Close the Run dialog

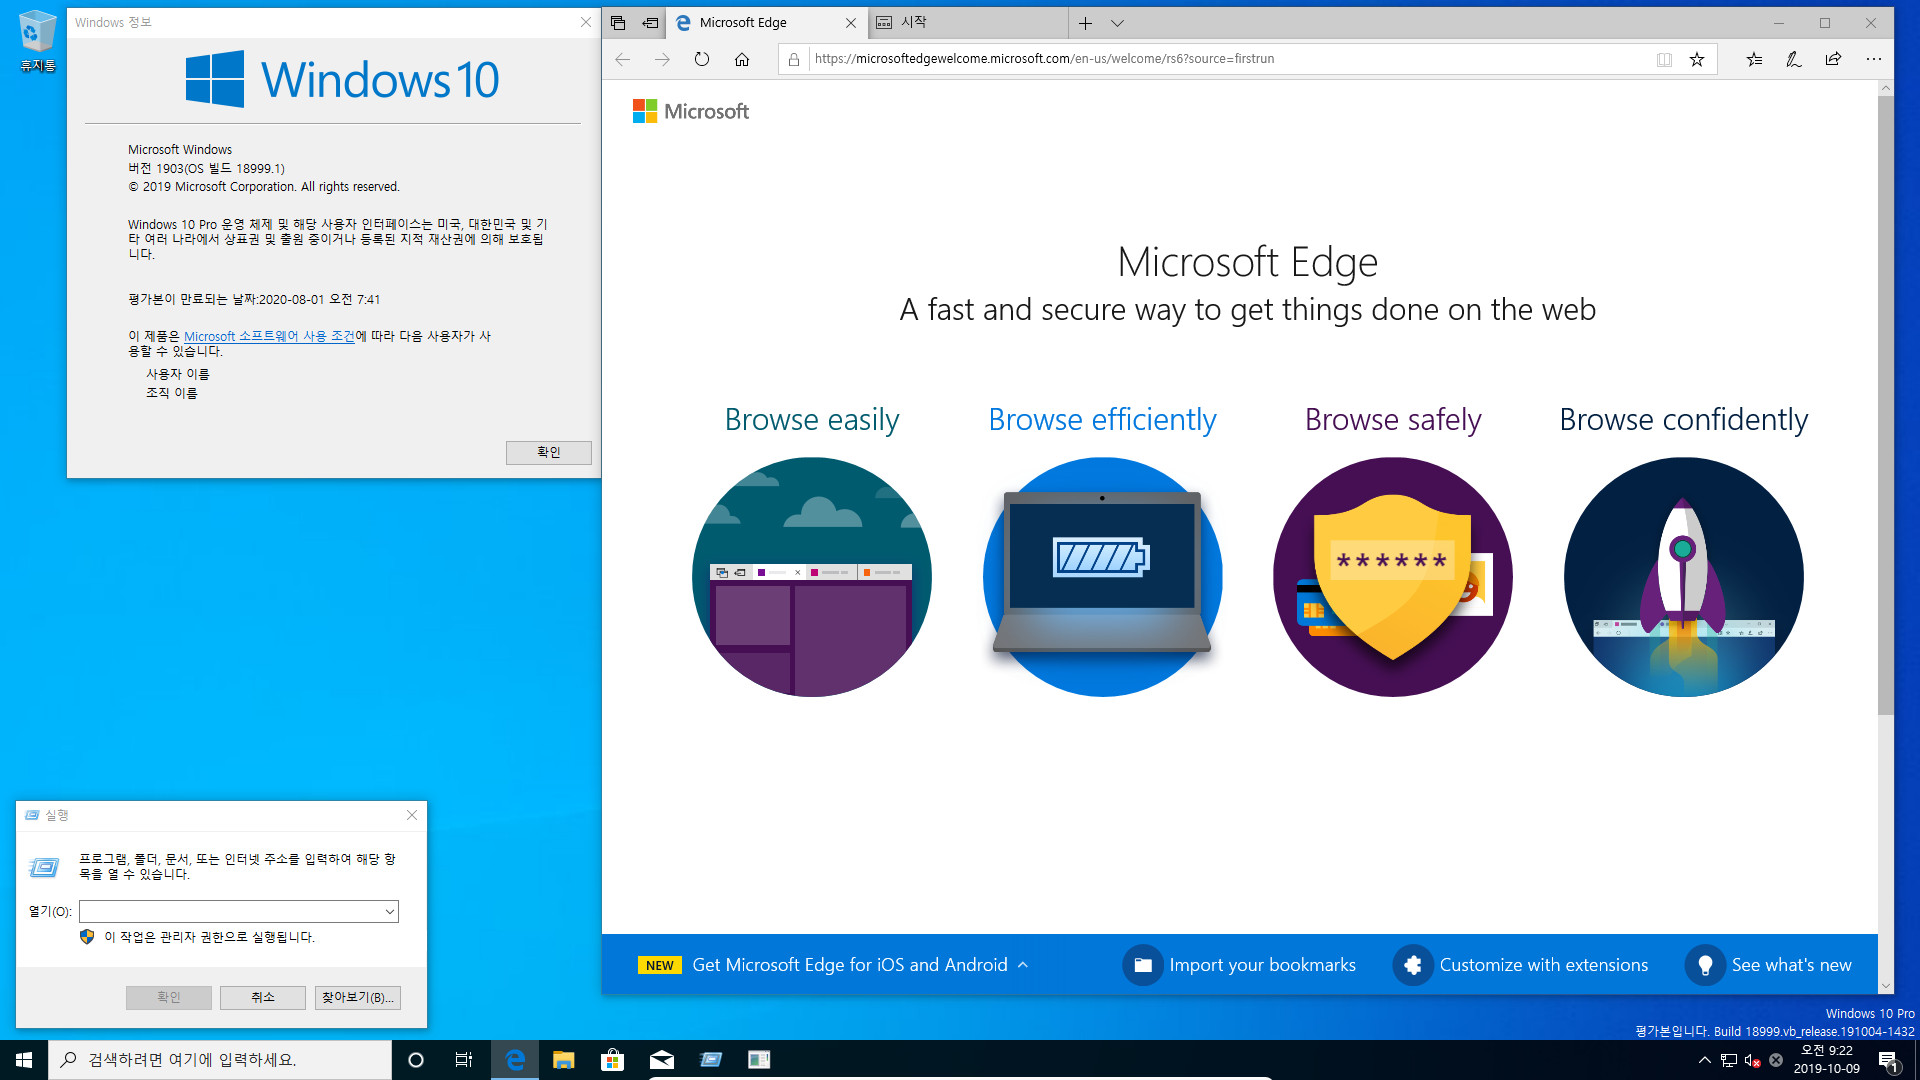(412, 815)
